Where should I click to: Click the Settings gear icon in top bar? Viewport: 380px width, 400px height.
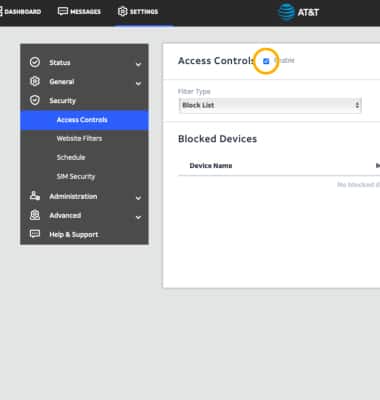(123, 12)
